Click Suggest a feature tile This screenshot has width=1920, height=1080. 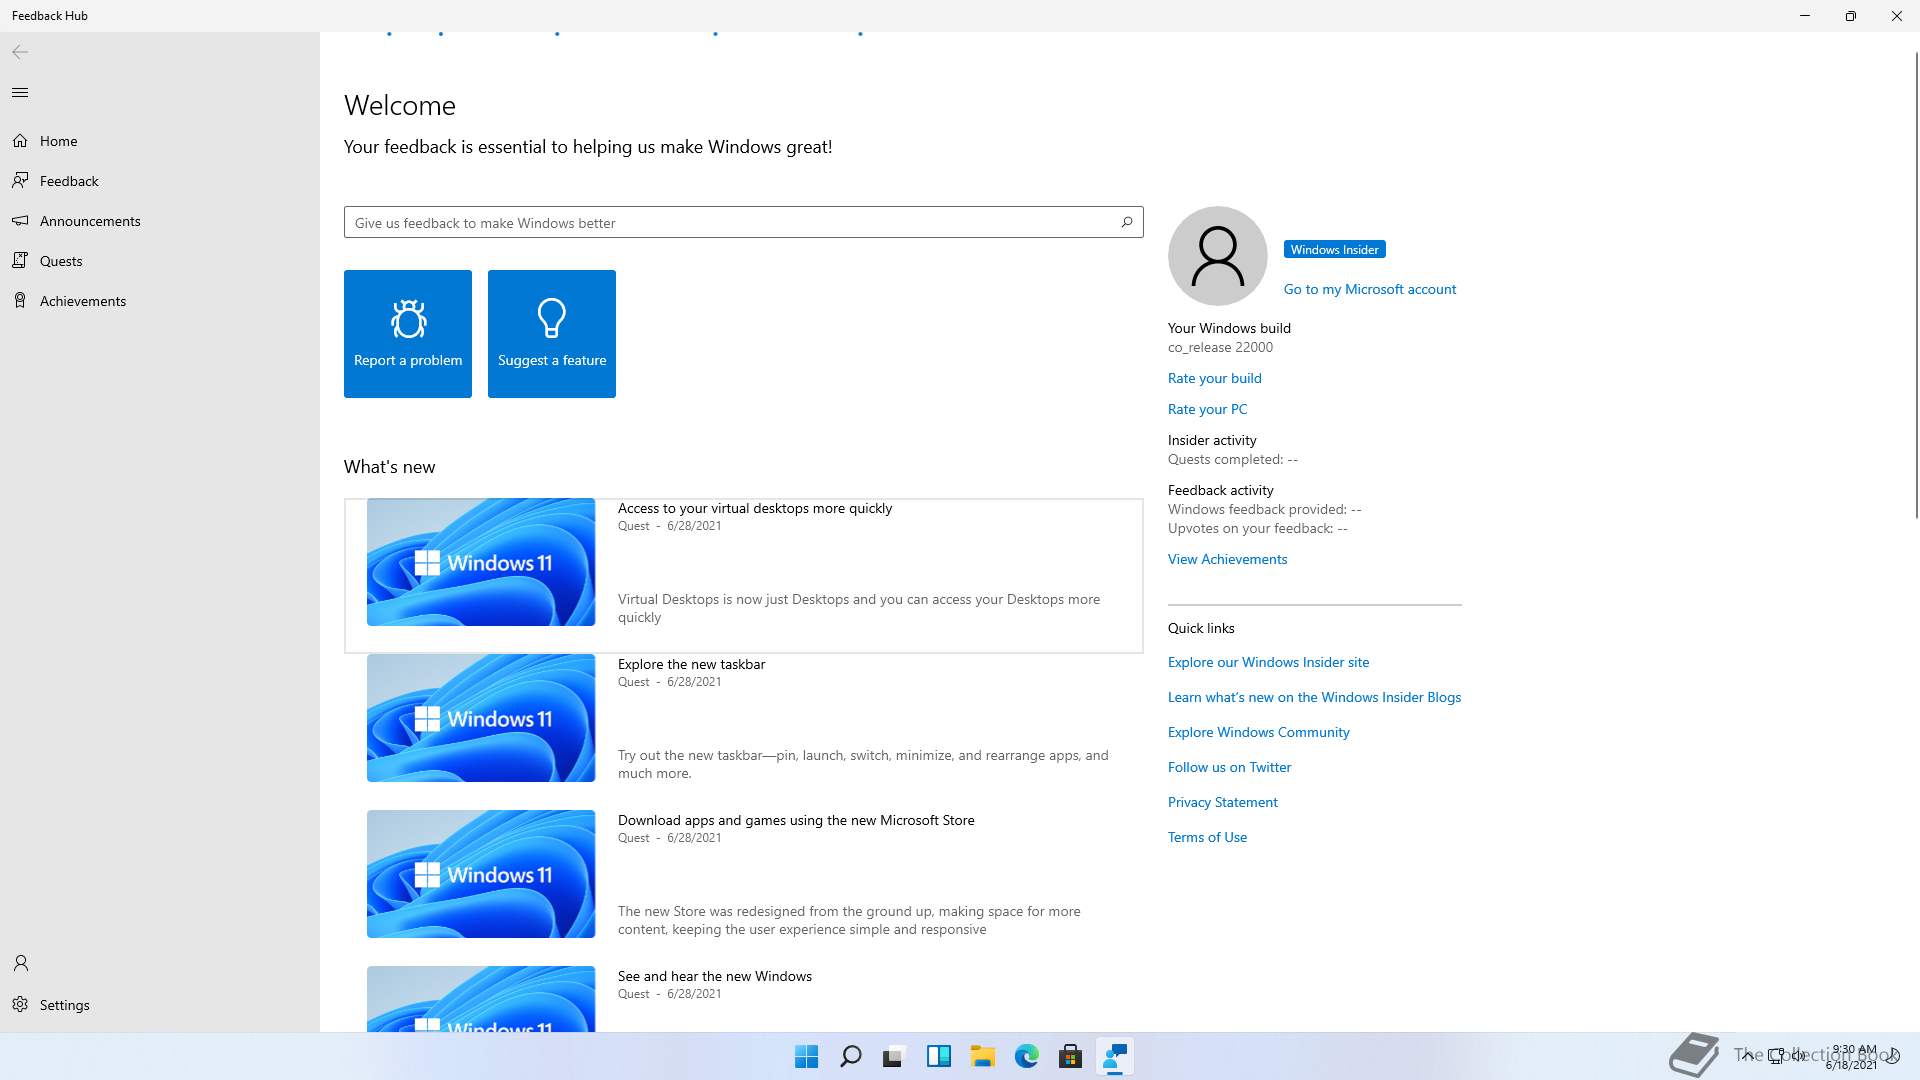tap(552, 334)
